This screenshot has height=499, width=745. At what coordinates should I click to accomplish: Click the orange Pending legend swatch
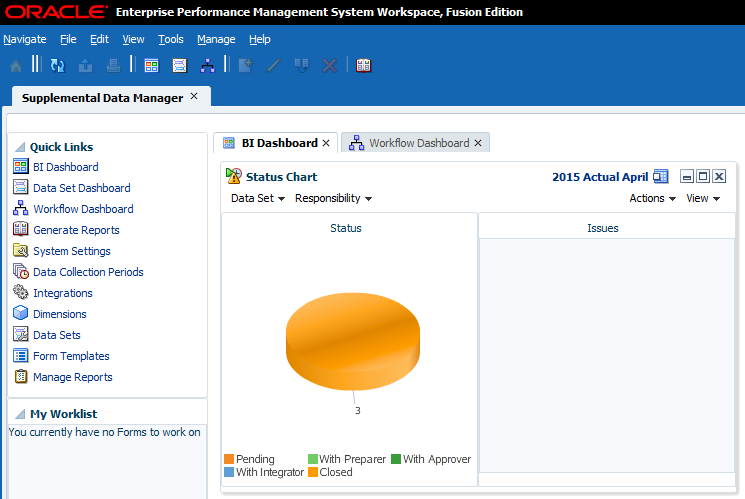pos(229,459)
